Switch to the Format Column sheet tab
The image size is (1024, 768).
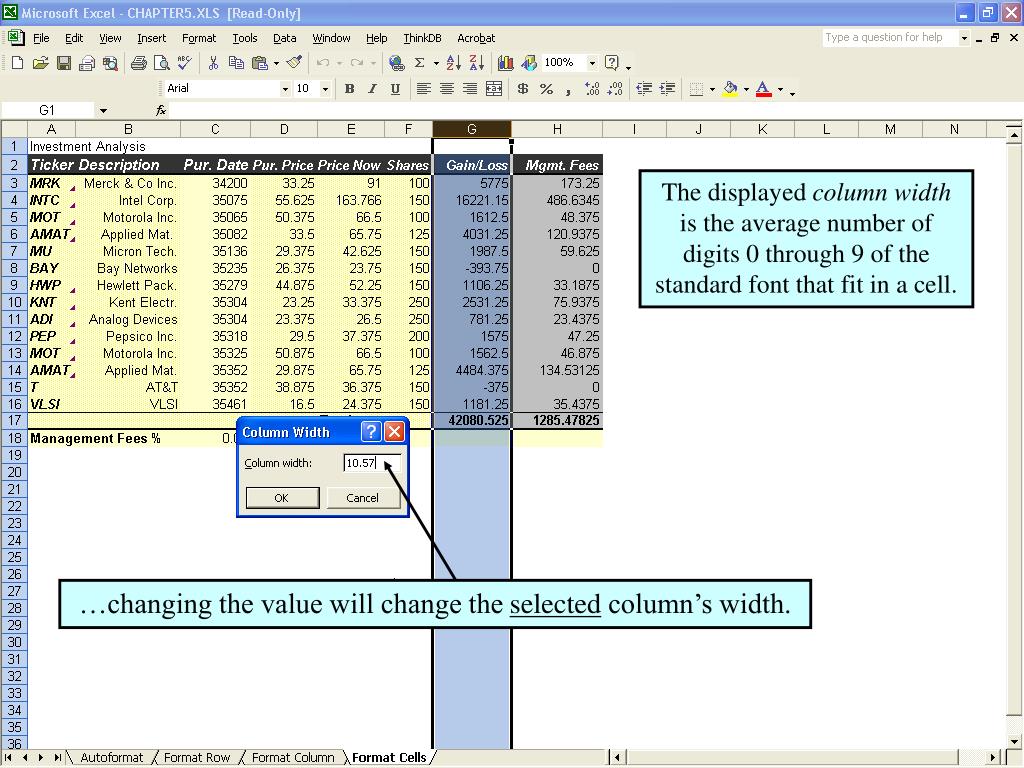pos(293,758)
